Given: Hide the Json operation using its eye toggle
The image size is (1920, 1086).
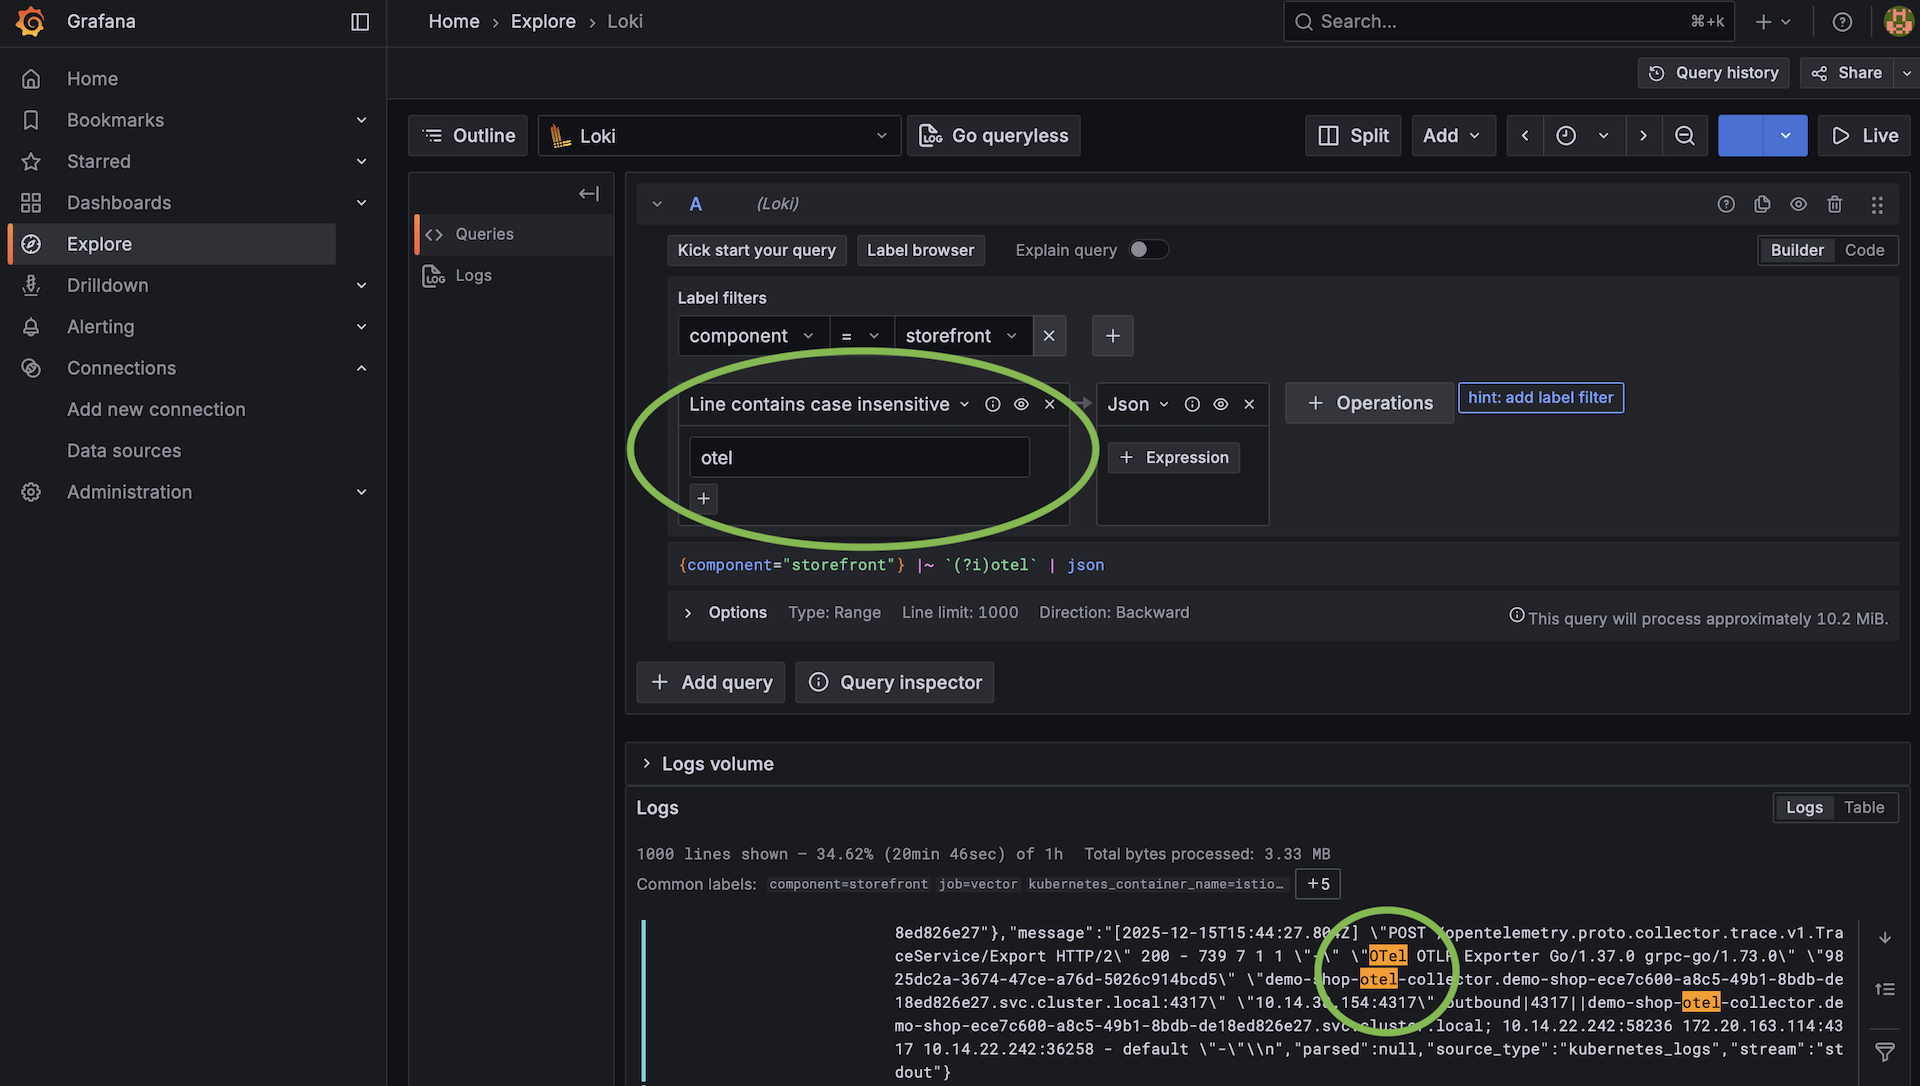Looking at the screenshot, I should 1220,404.
